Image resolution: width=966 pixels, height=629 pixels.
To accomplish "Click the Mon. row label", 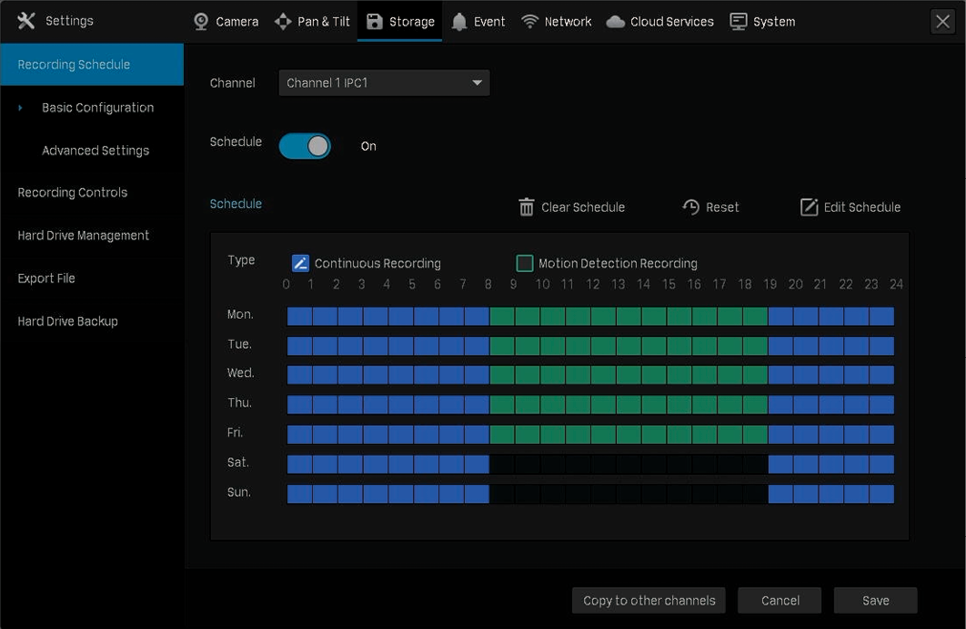I will pyautogui.click(x=240, y=314).
